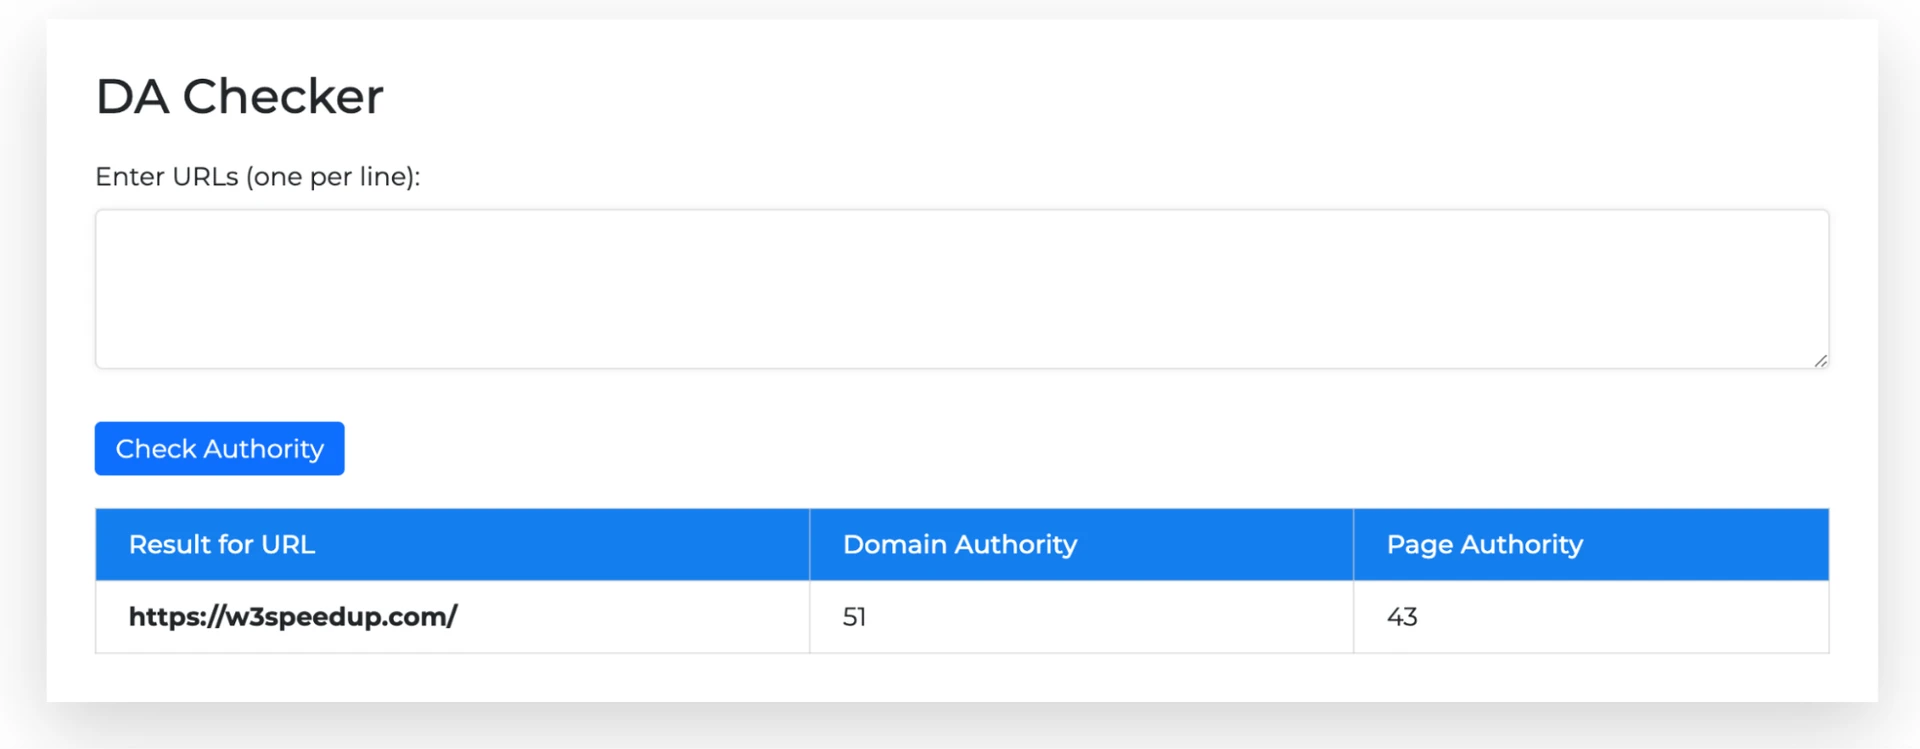Click the blue table header bar
The image size is (1920, 749).
[960, 544]
